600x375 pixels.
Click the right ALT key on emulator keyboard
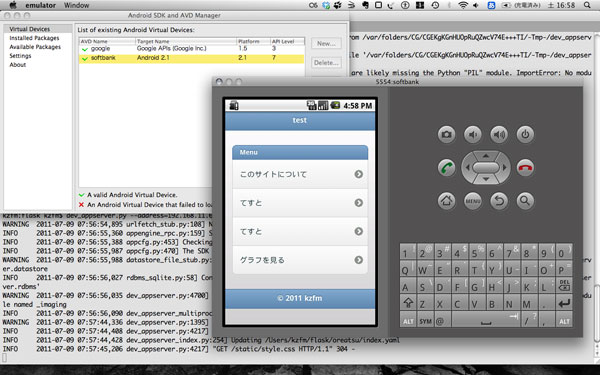point(564,321)
